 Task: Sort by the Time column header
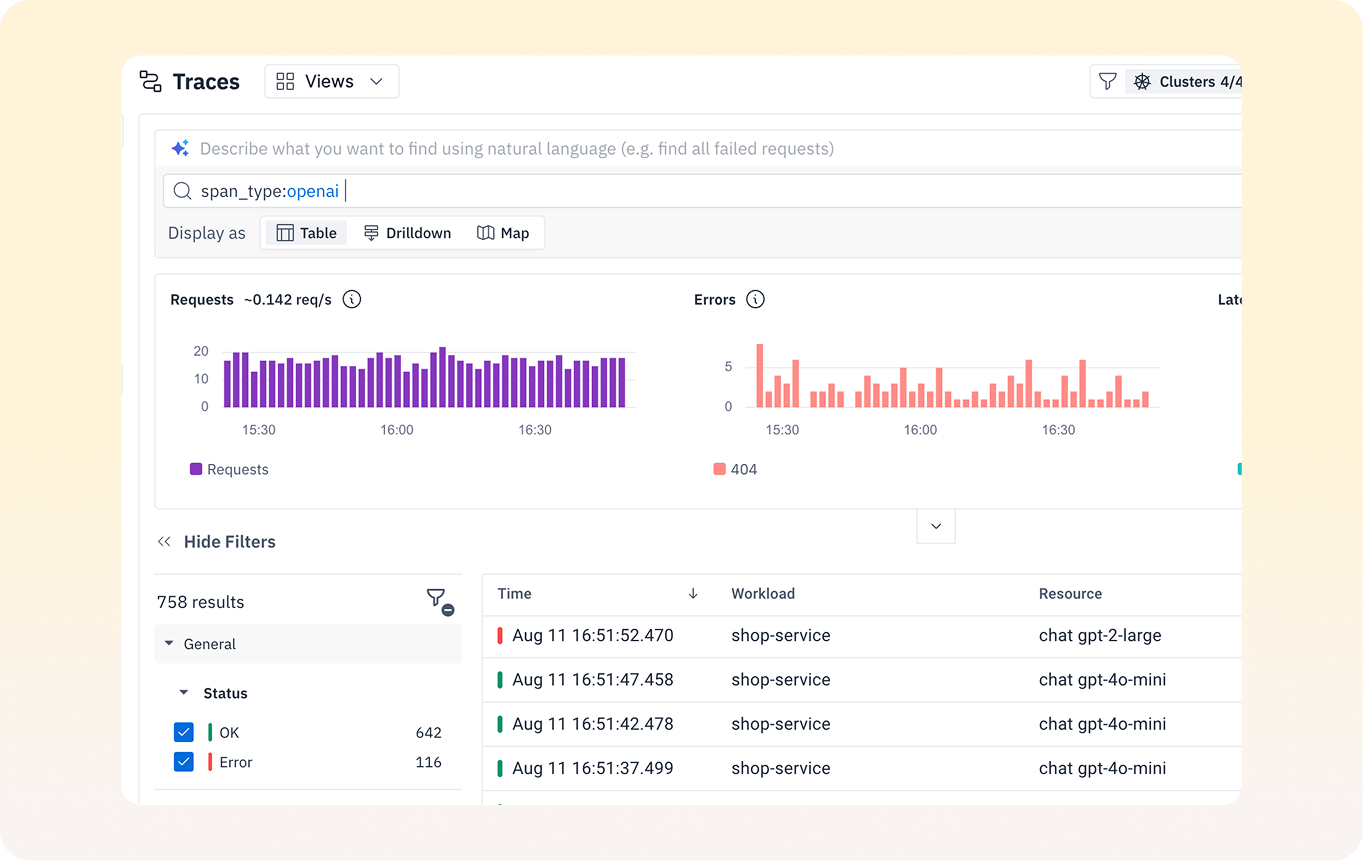coord(515,594)
